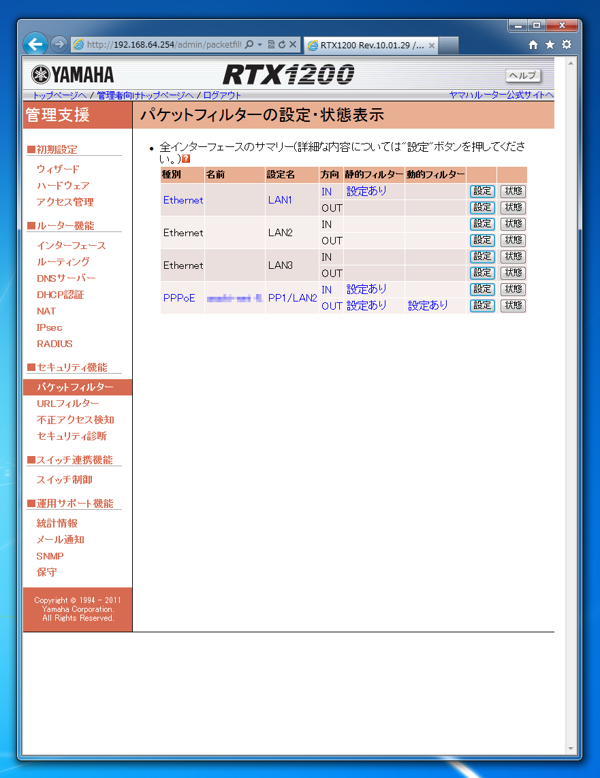Click PPPoE OUT static filter 設定あり

(x=366, y=306)
